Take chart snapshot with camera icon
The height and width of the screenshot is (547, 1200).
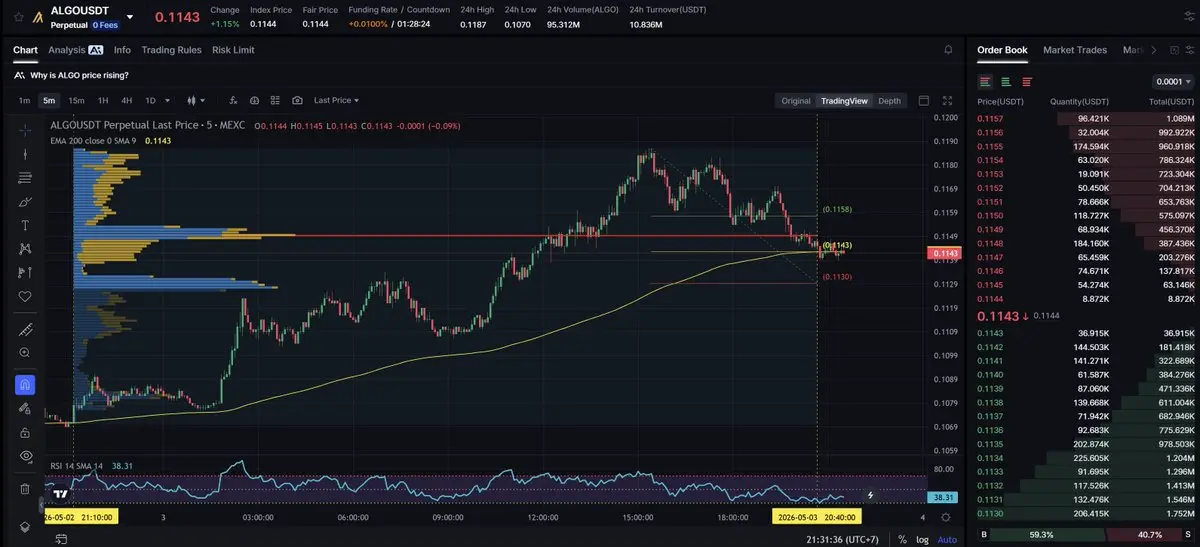[x=297, y=100]
